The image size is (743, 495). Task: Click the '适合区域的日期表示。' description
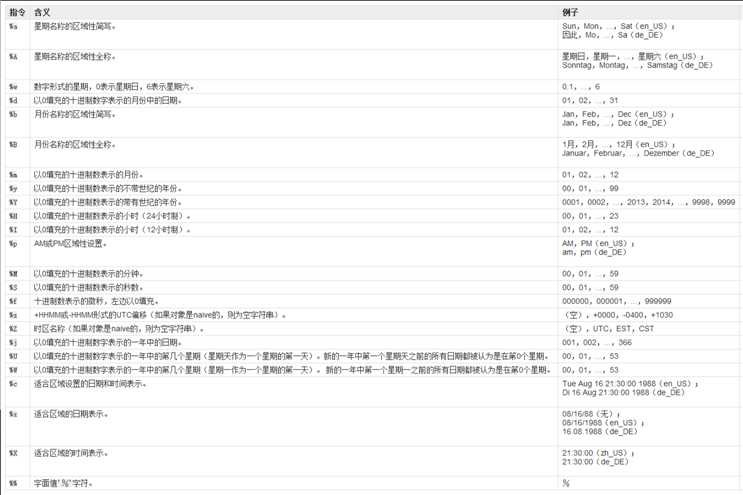(x=71, y=414)
